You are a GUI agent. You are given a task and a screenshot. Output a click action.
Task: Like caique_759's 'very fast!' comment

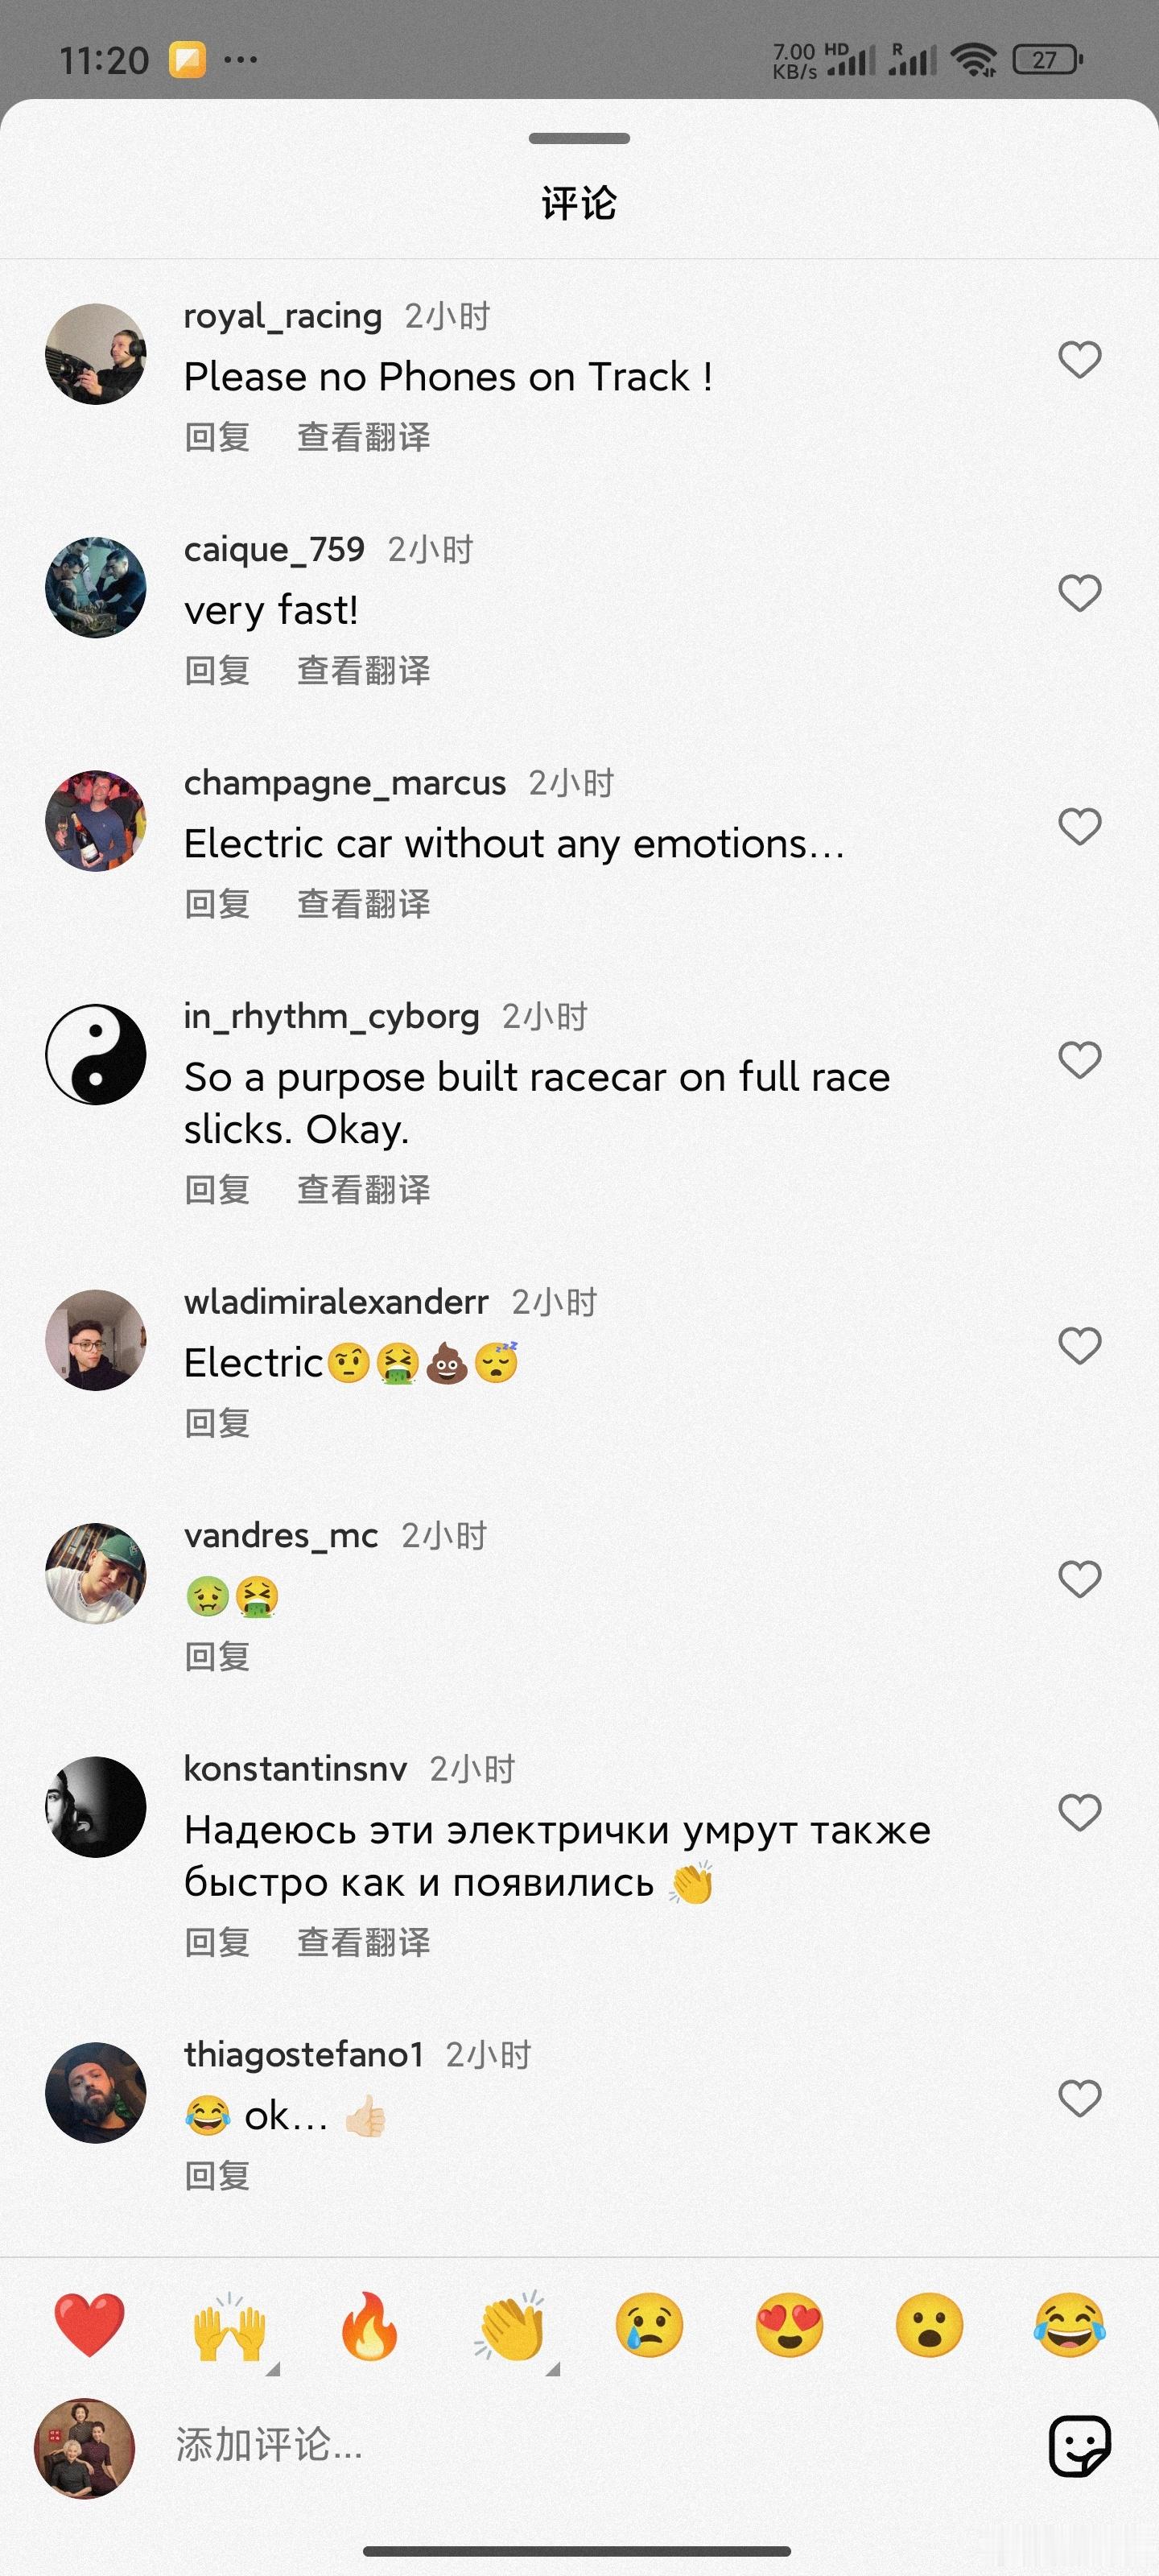click(x=1079, y=593)
